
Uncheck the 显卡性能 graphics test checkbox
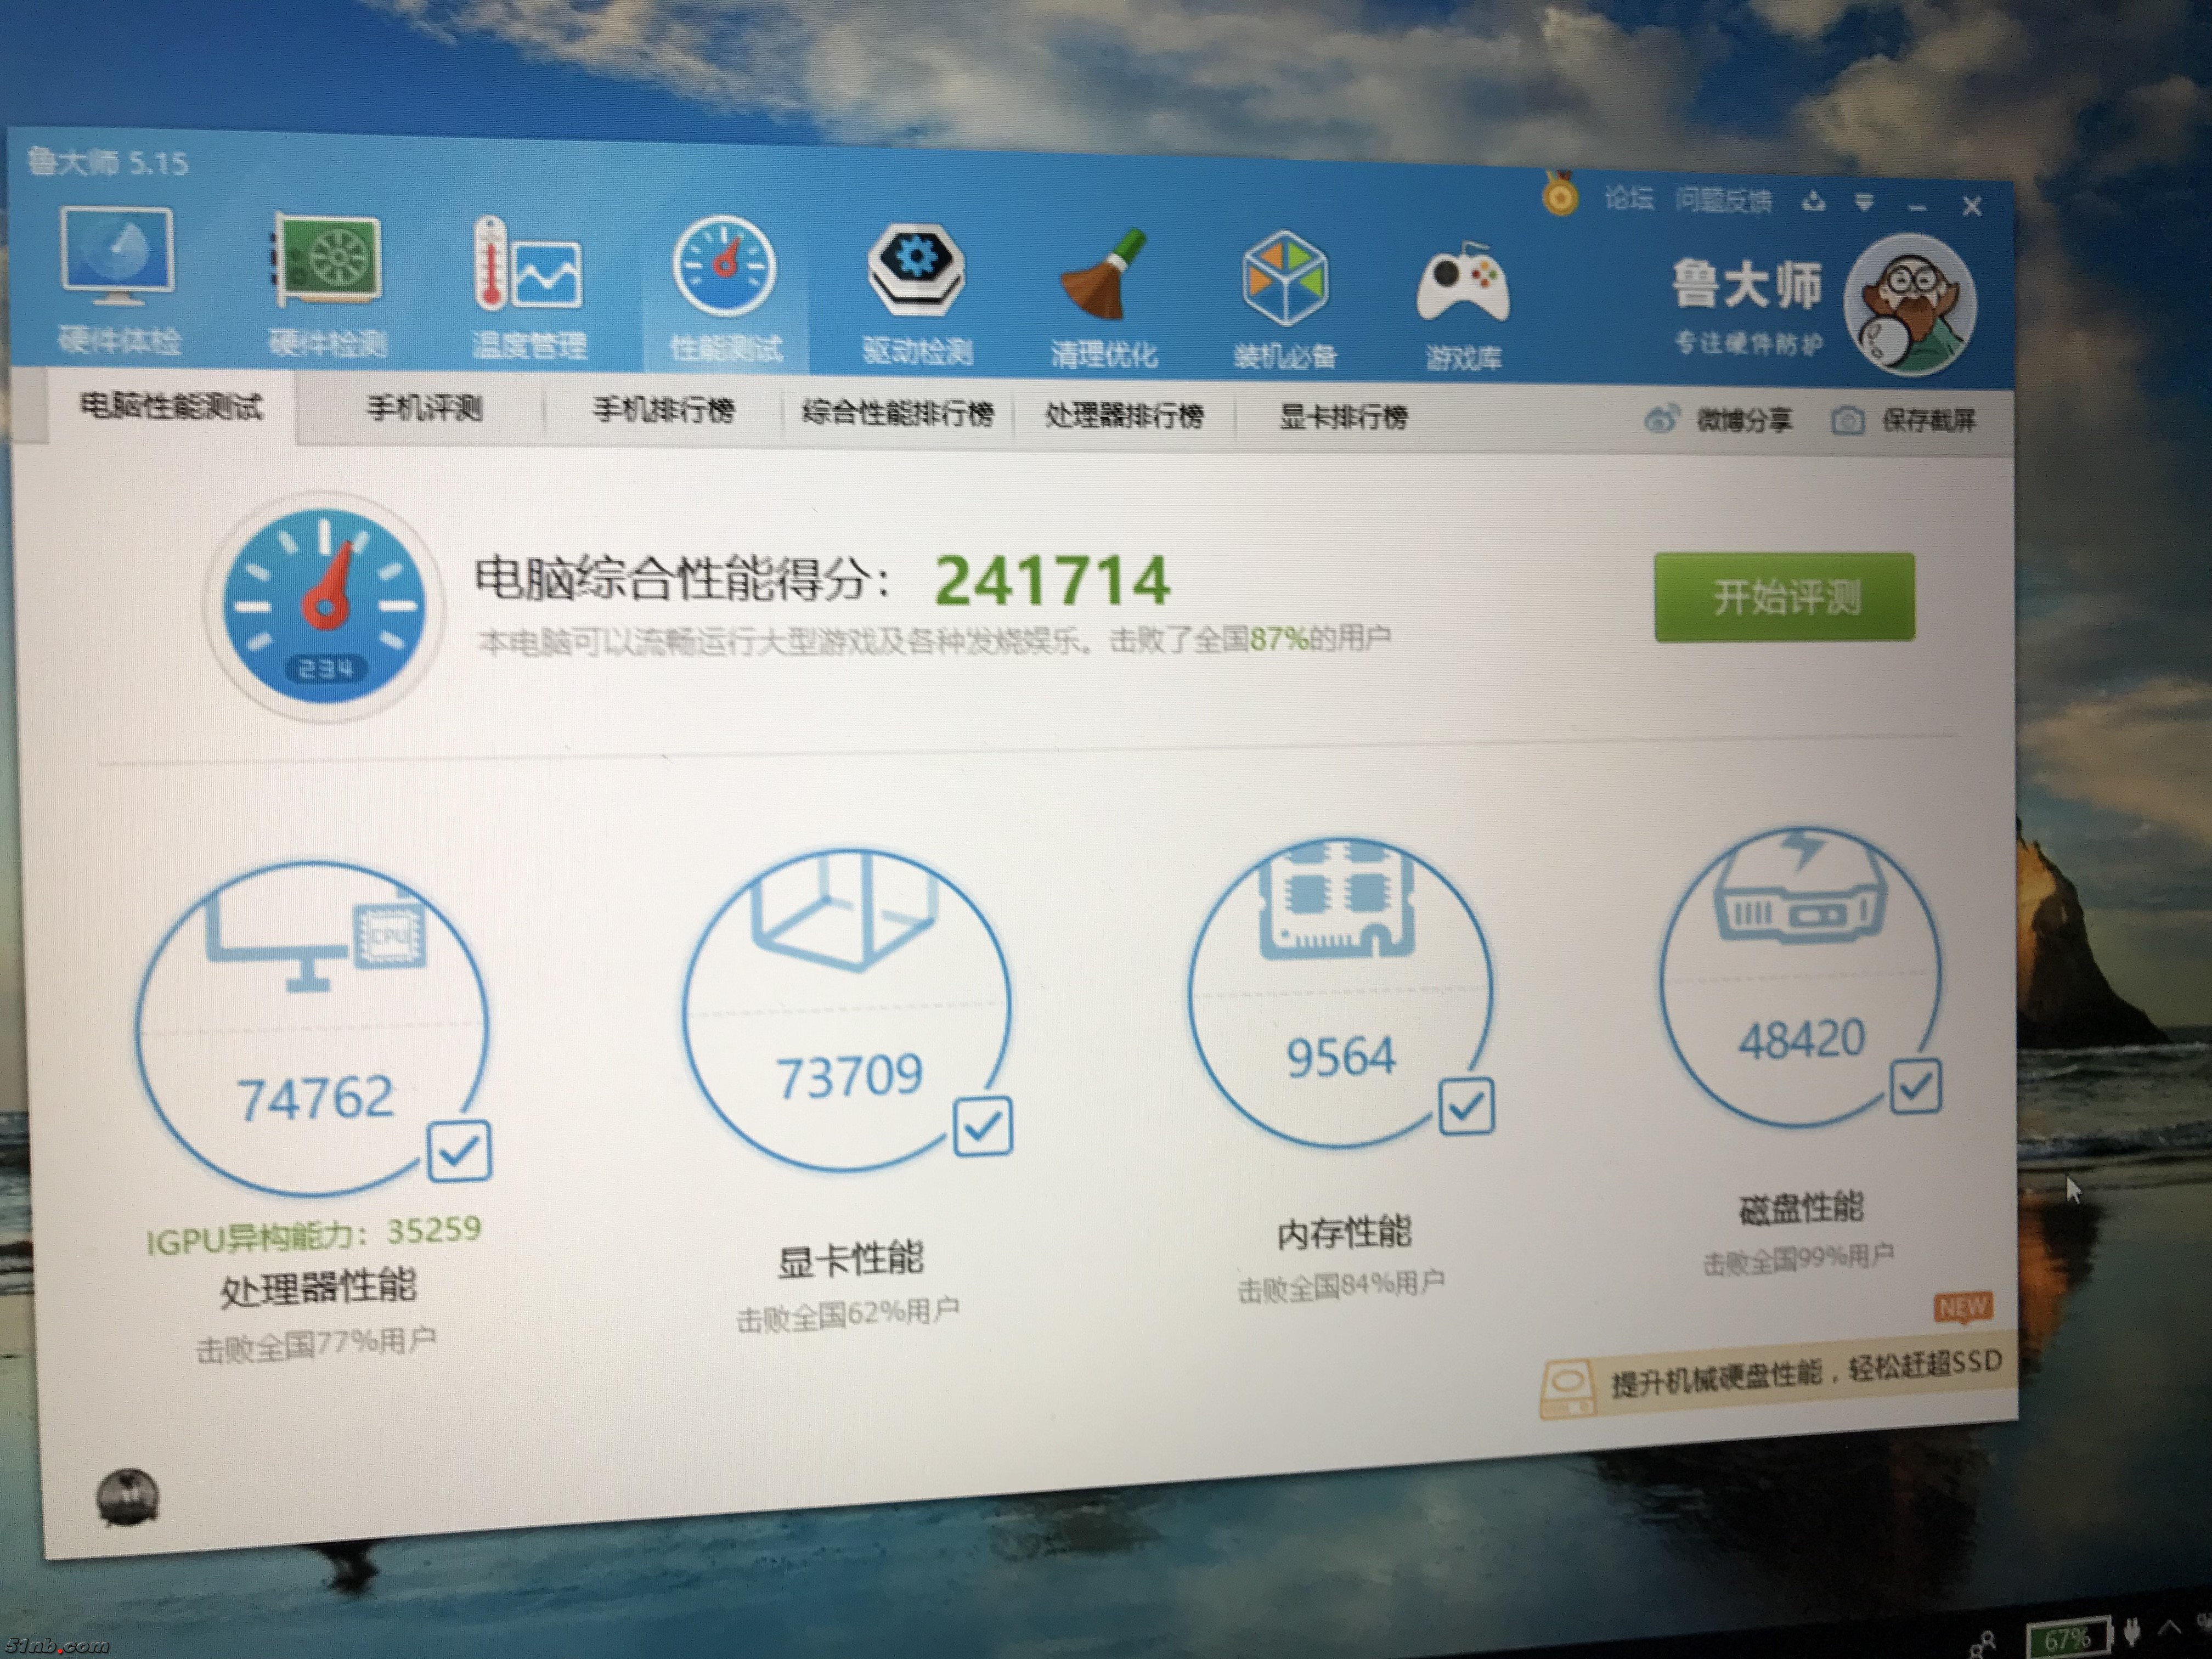pos(982,1127)
